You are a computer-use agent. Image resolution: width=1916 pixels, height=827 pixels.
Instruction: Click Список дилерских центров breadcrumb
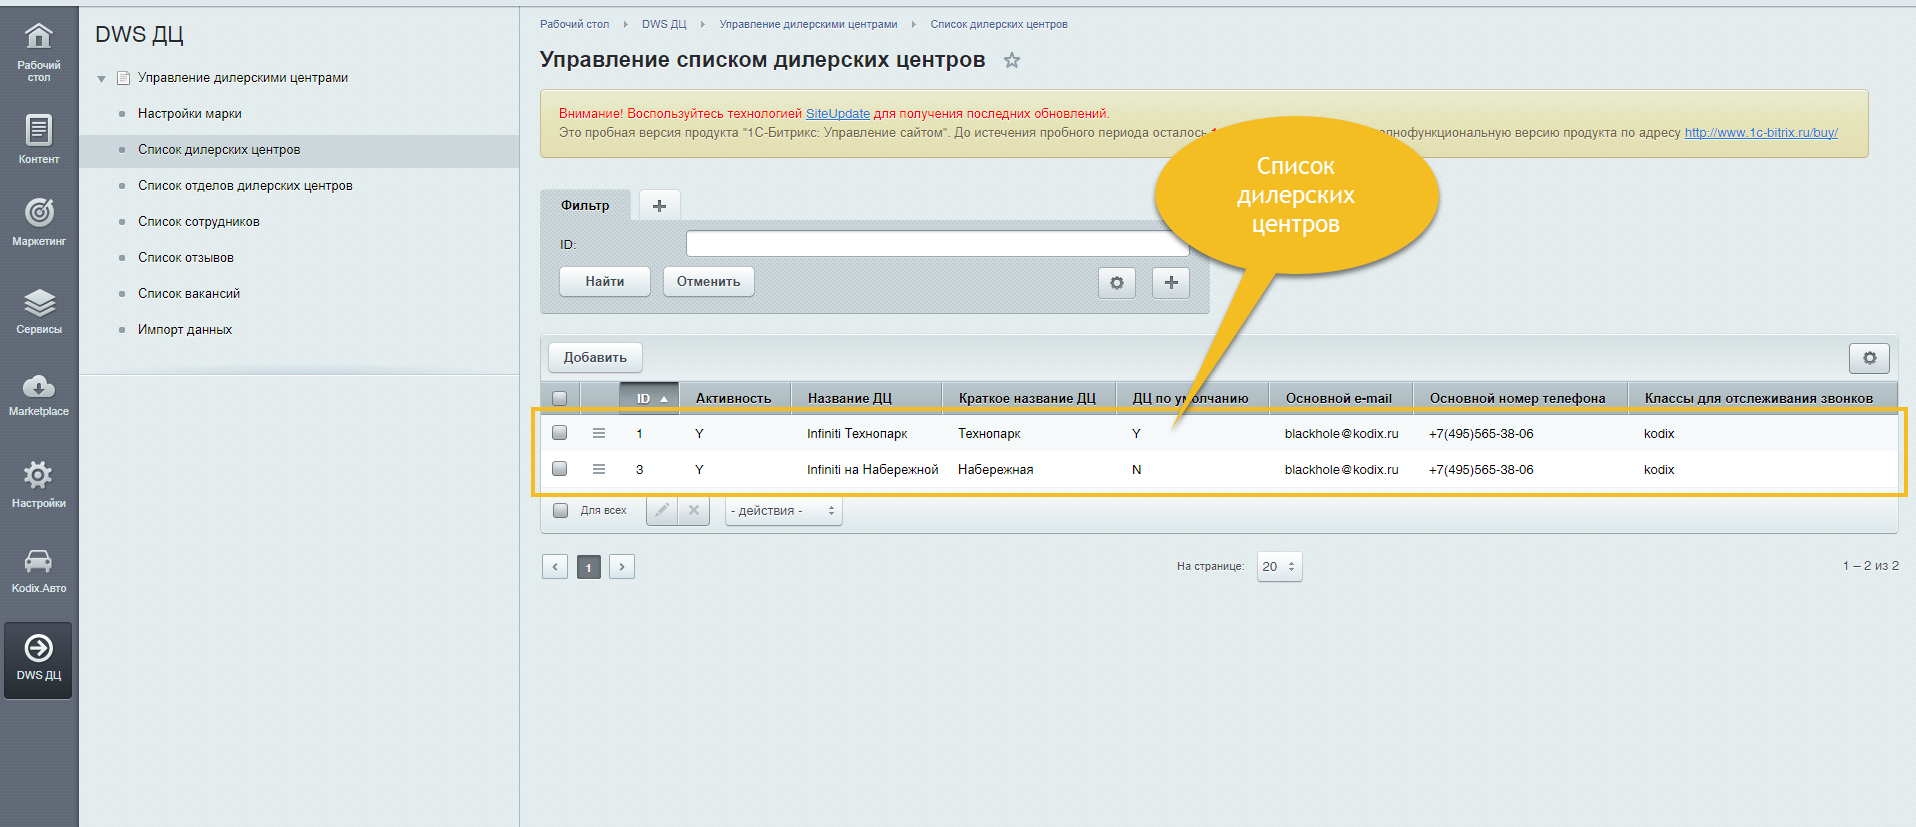[999, 24]
